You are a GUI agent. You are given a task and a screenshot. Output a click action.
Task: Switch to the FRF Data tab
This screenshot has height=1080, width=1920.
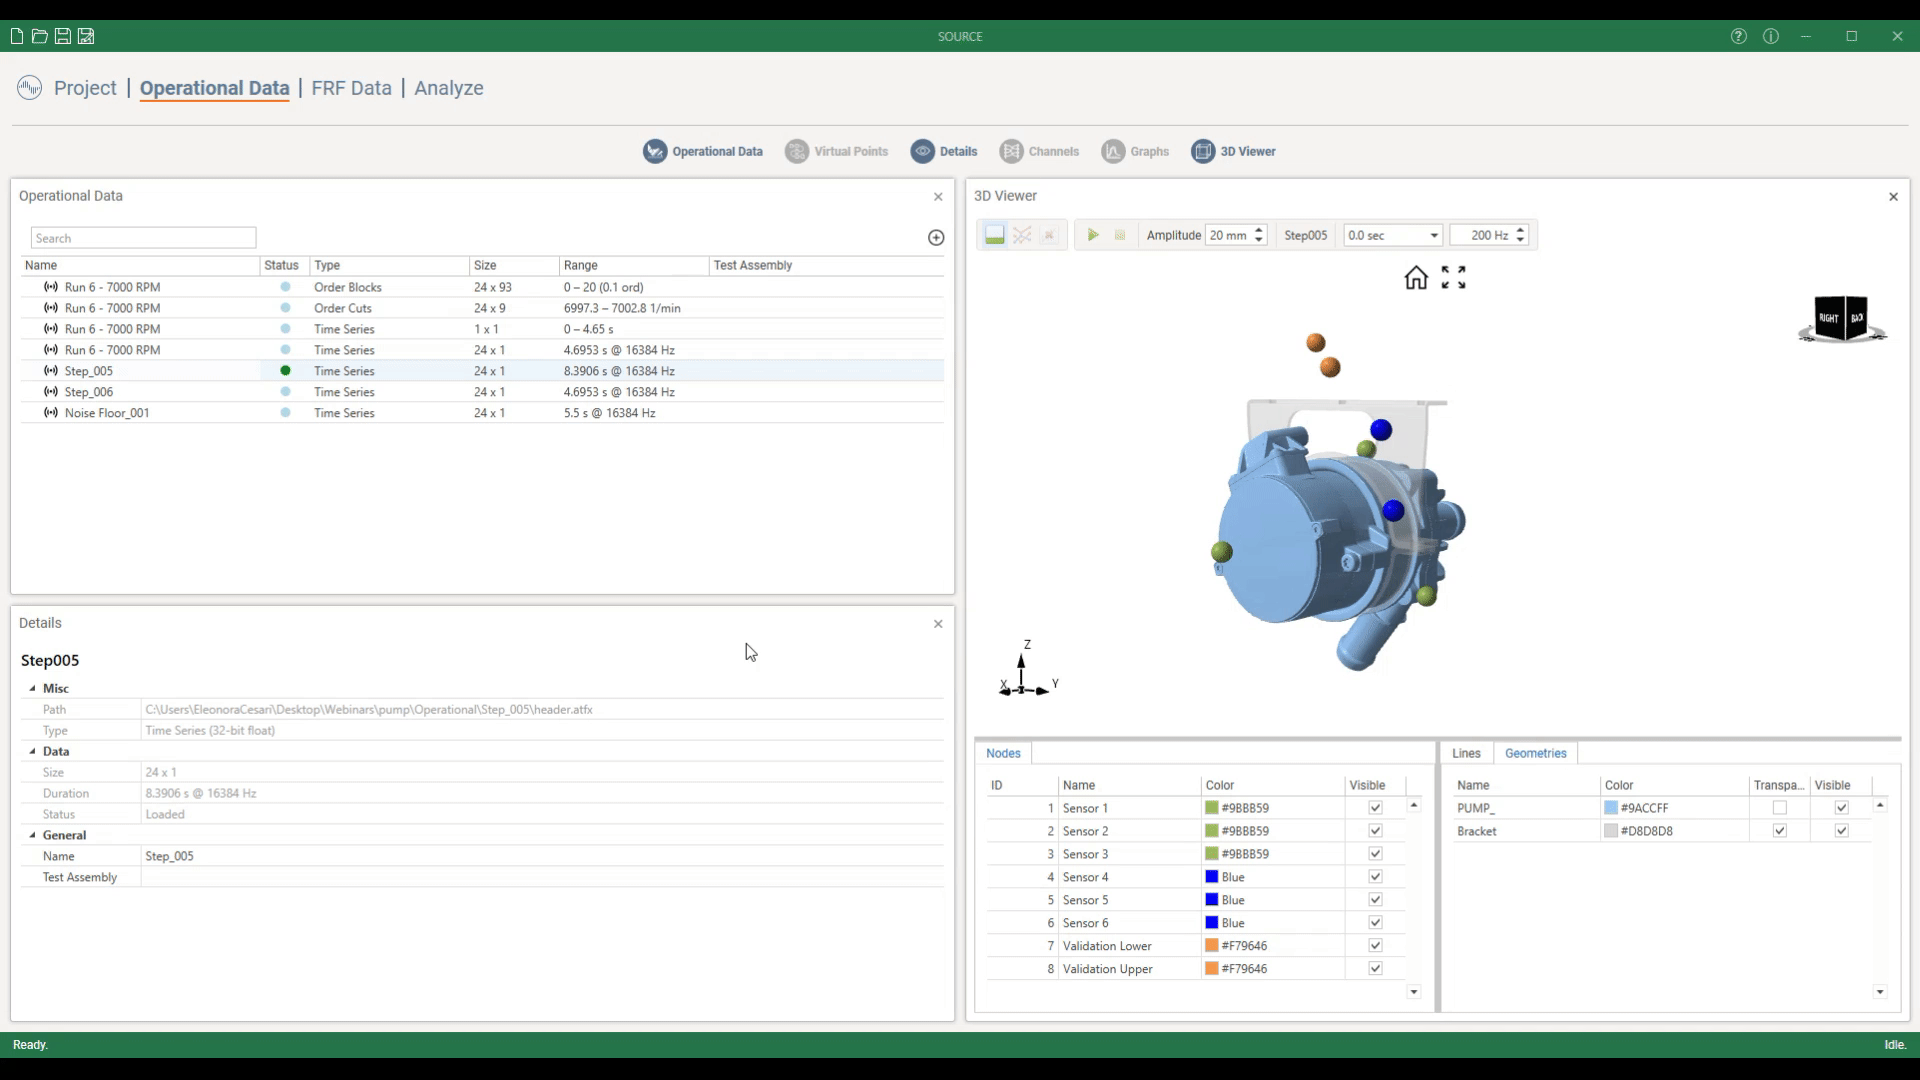[x=351, y=88]
